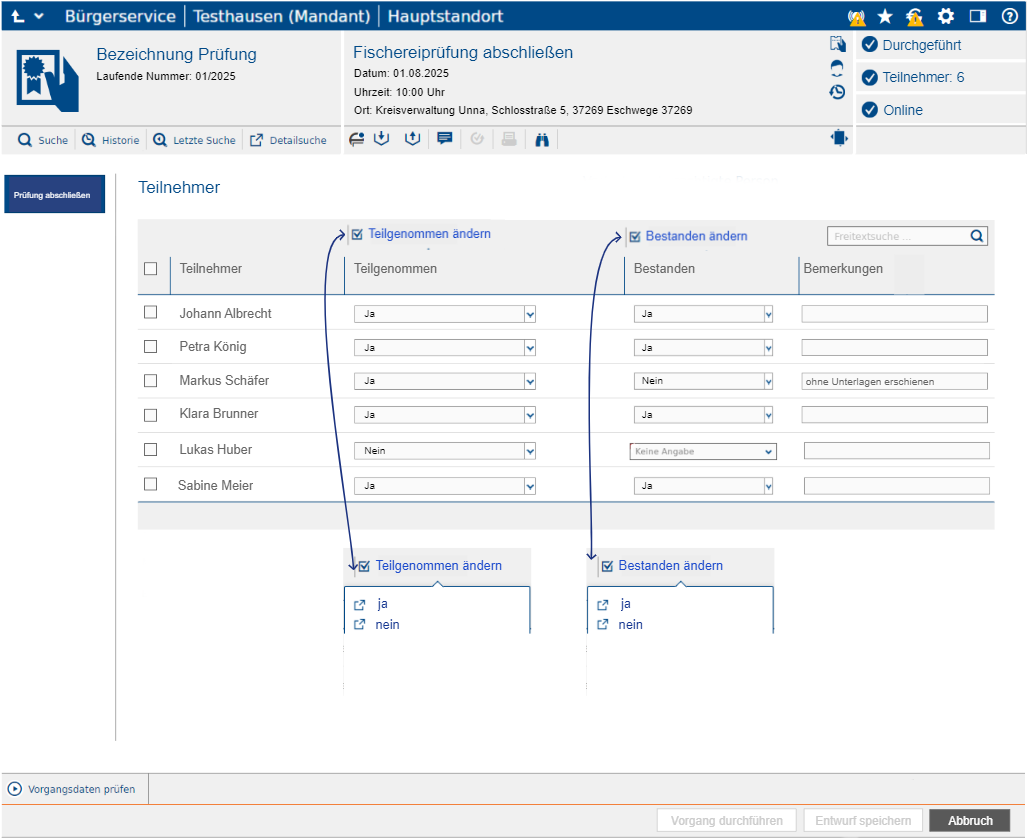Click the binoculars search icon

pyautogui.click(x=543, y=140)
